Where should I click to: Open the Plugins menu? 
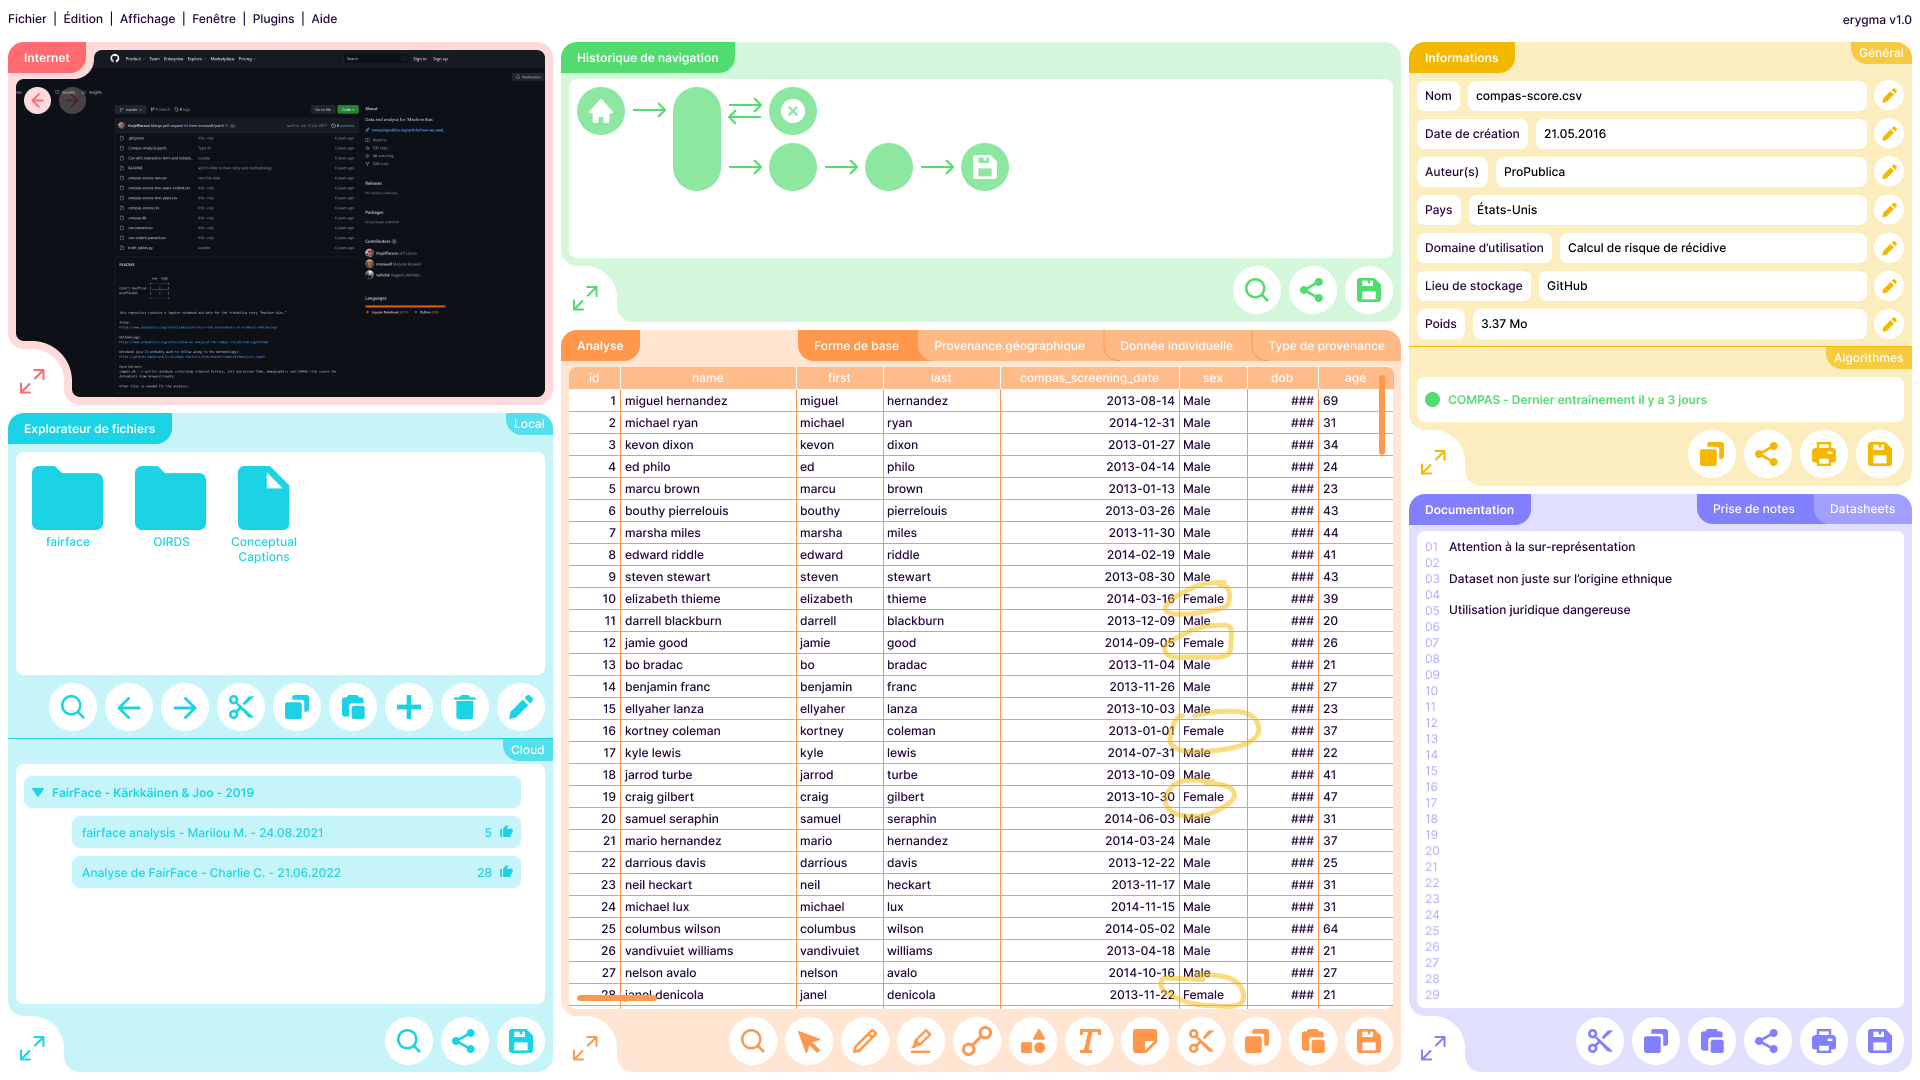(273, 18)
